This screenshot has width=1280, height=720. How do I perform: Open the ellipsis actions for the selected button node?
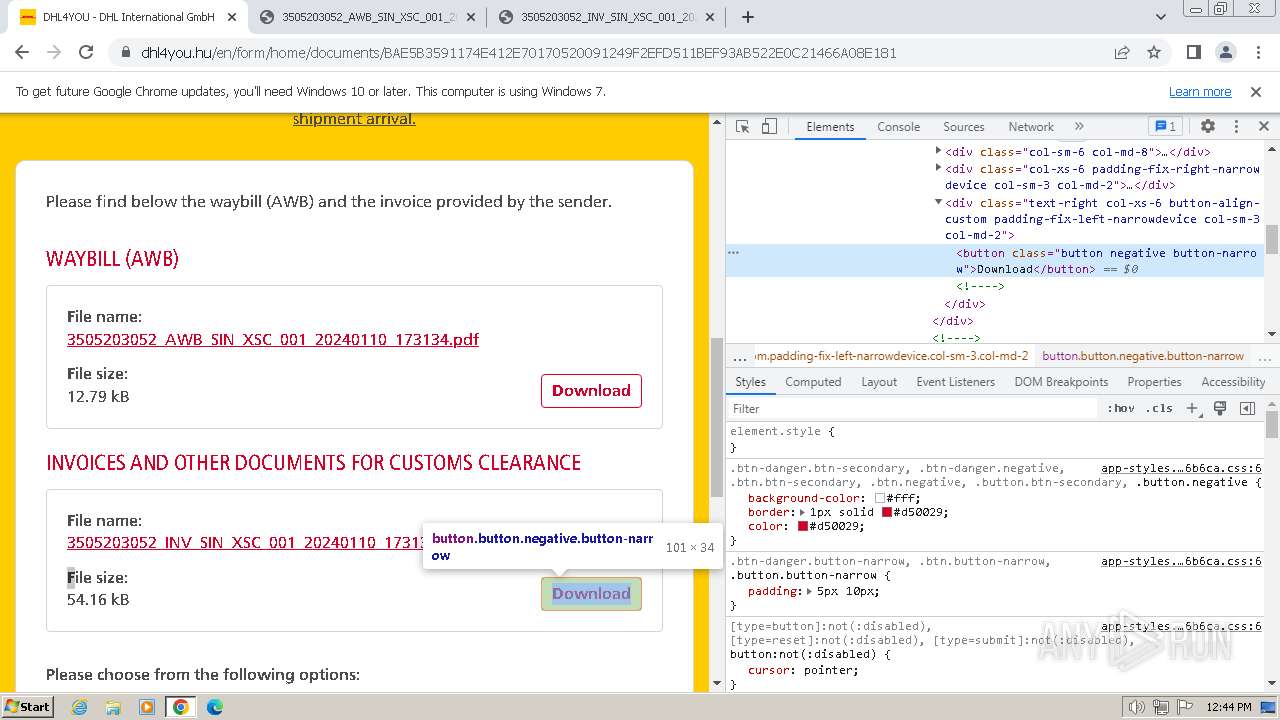click(733, 253)
